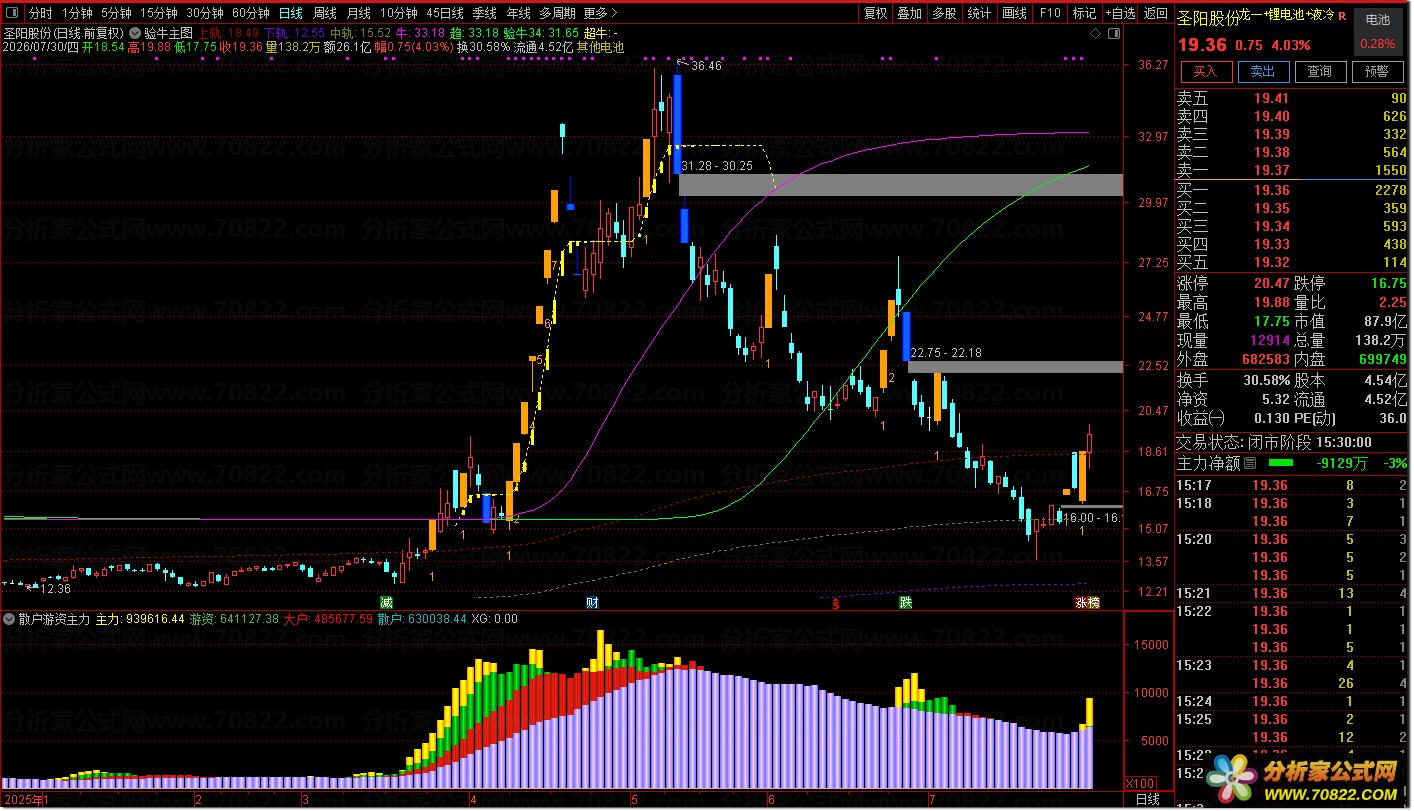Toggle the left sidebar panel icon
Image resolution: width=1414 pixels, height=811 pixels.
(11, 13)
